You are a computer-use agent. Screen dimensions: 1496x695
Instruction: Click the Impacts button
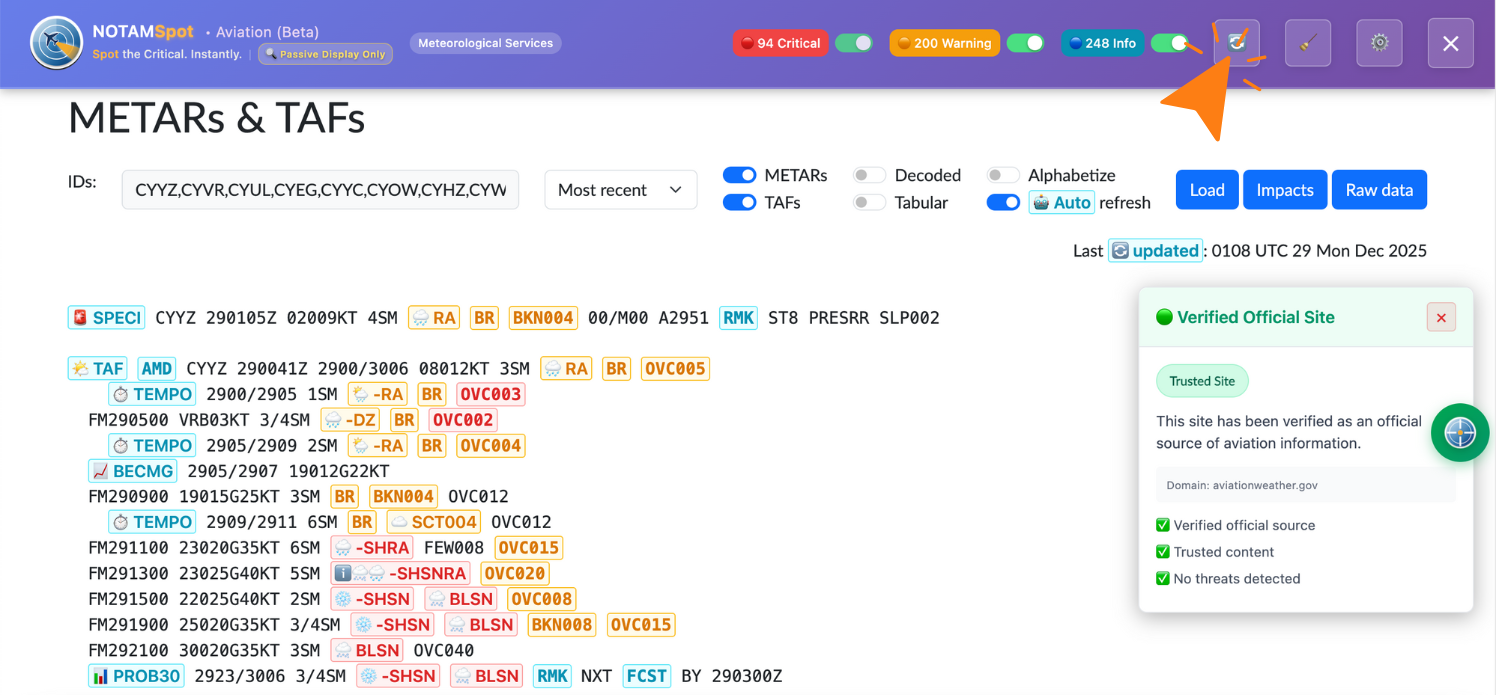[x=1285, y=189]
